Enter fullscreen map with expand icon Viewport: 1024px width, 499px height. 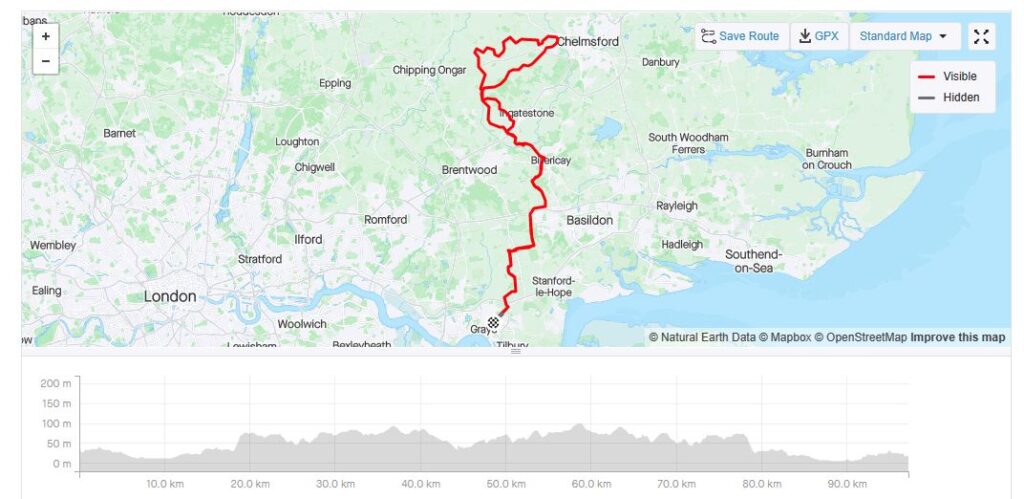981,37
